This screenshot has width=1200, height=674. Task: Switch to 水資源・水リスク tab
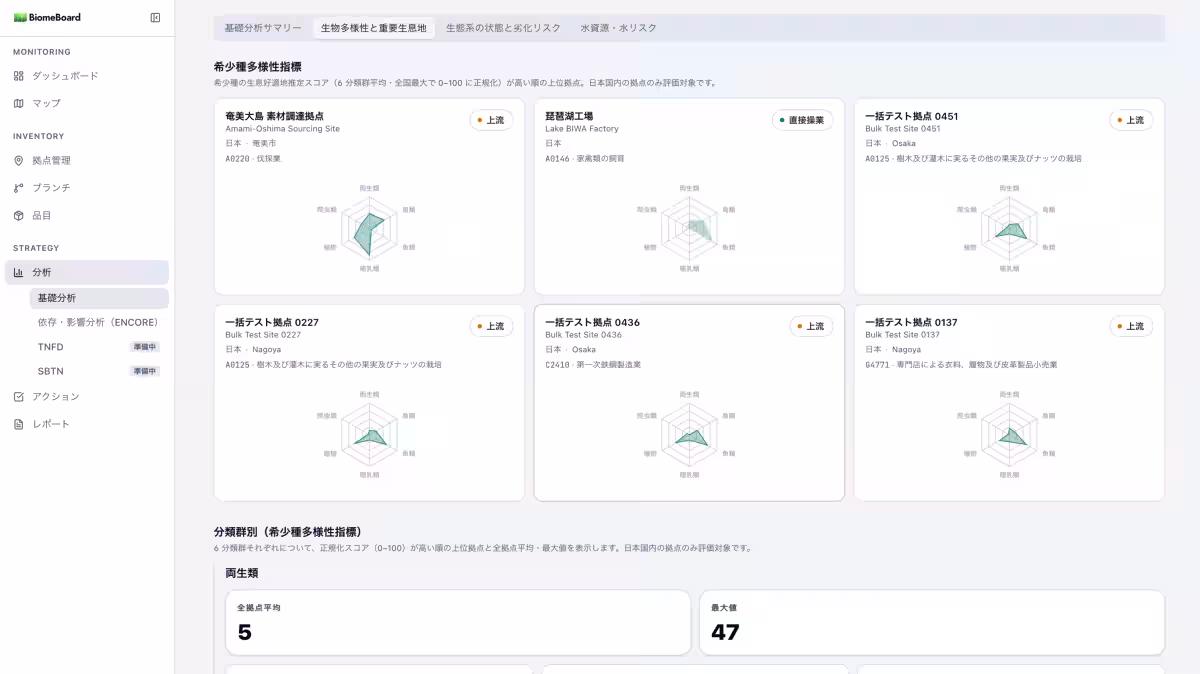click(619, 28)
